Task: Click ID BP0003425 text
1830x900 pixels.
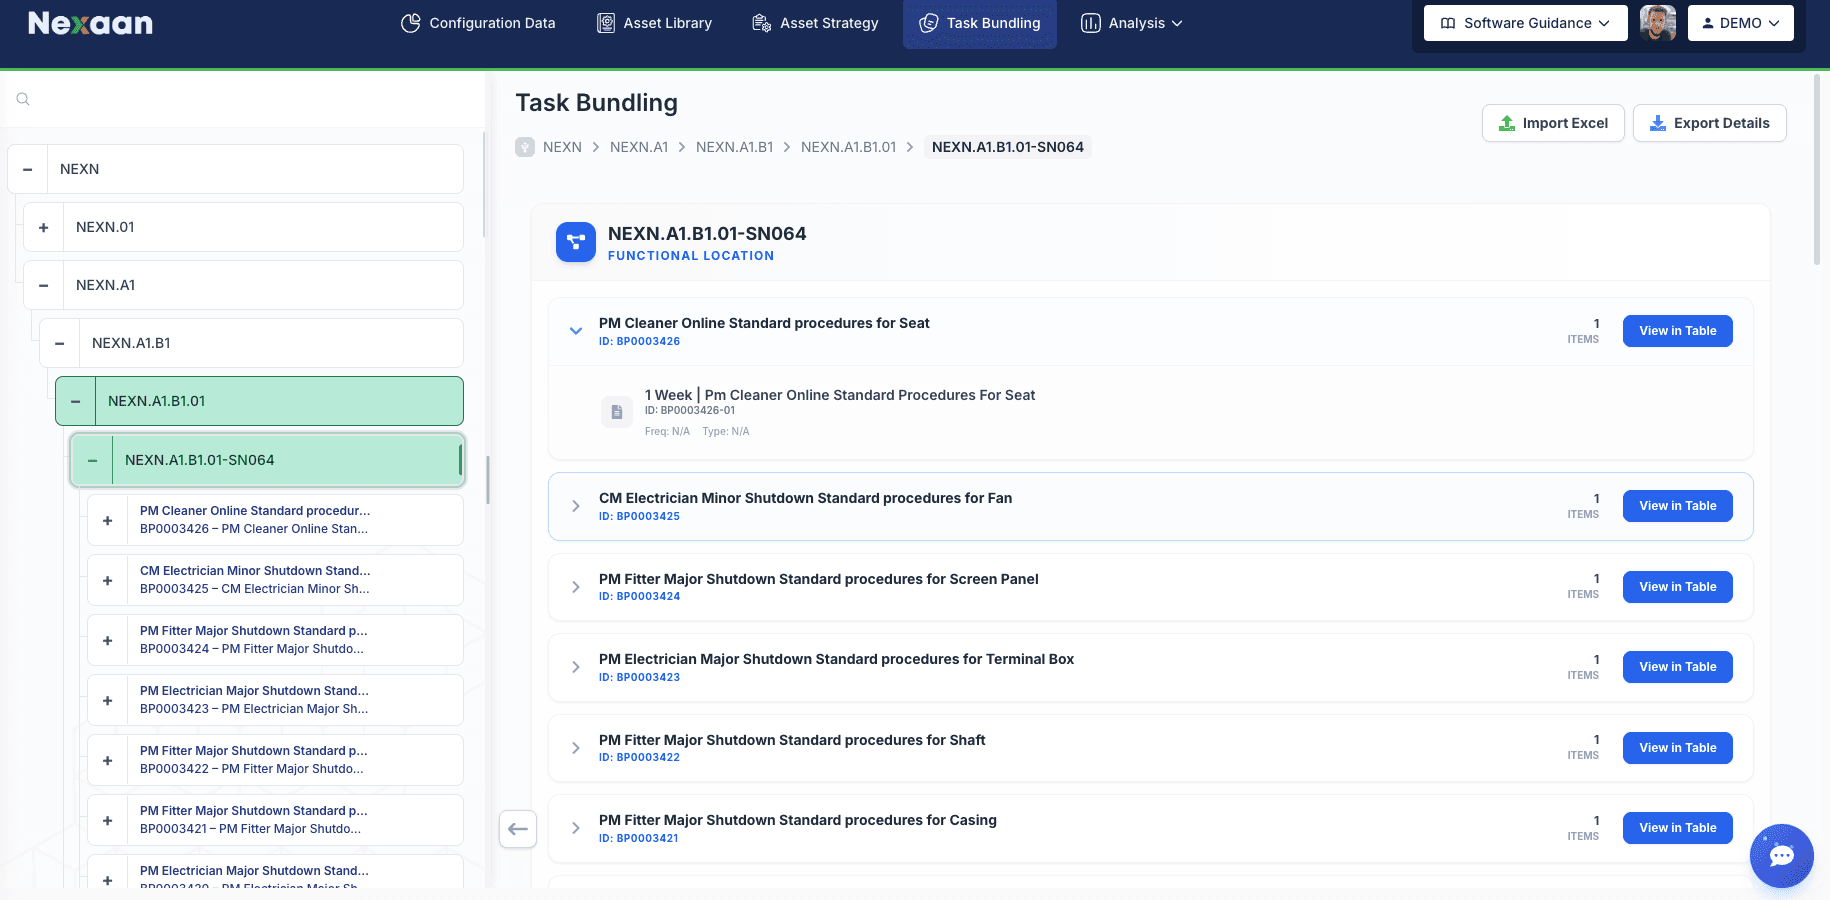Action: pyautogui.click(x=639, y=516)
